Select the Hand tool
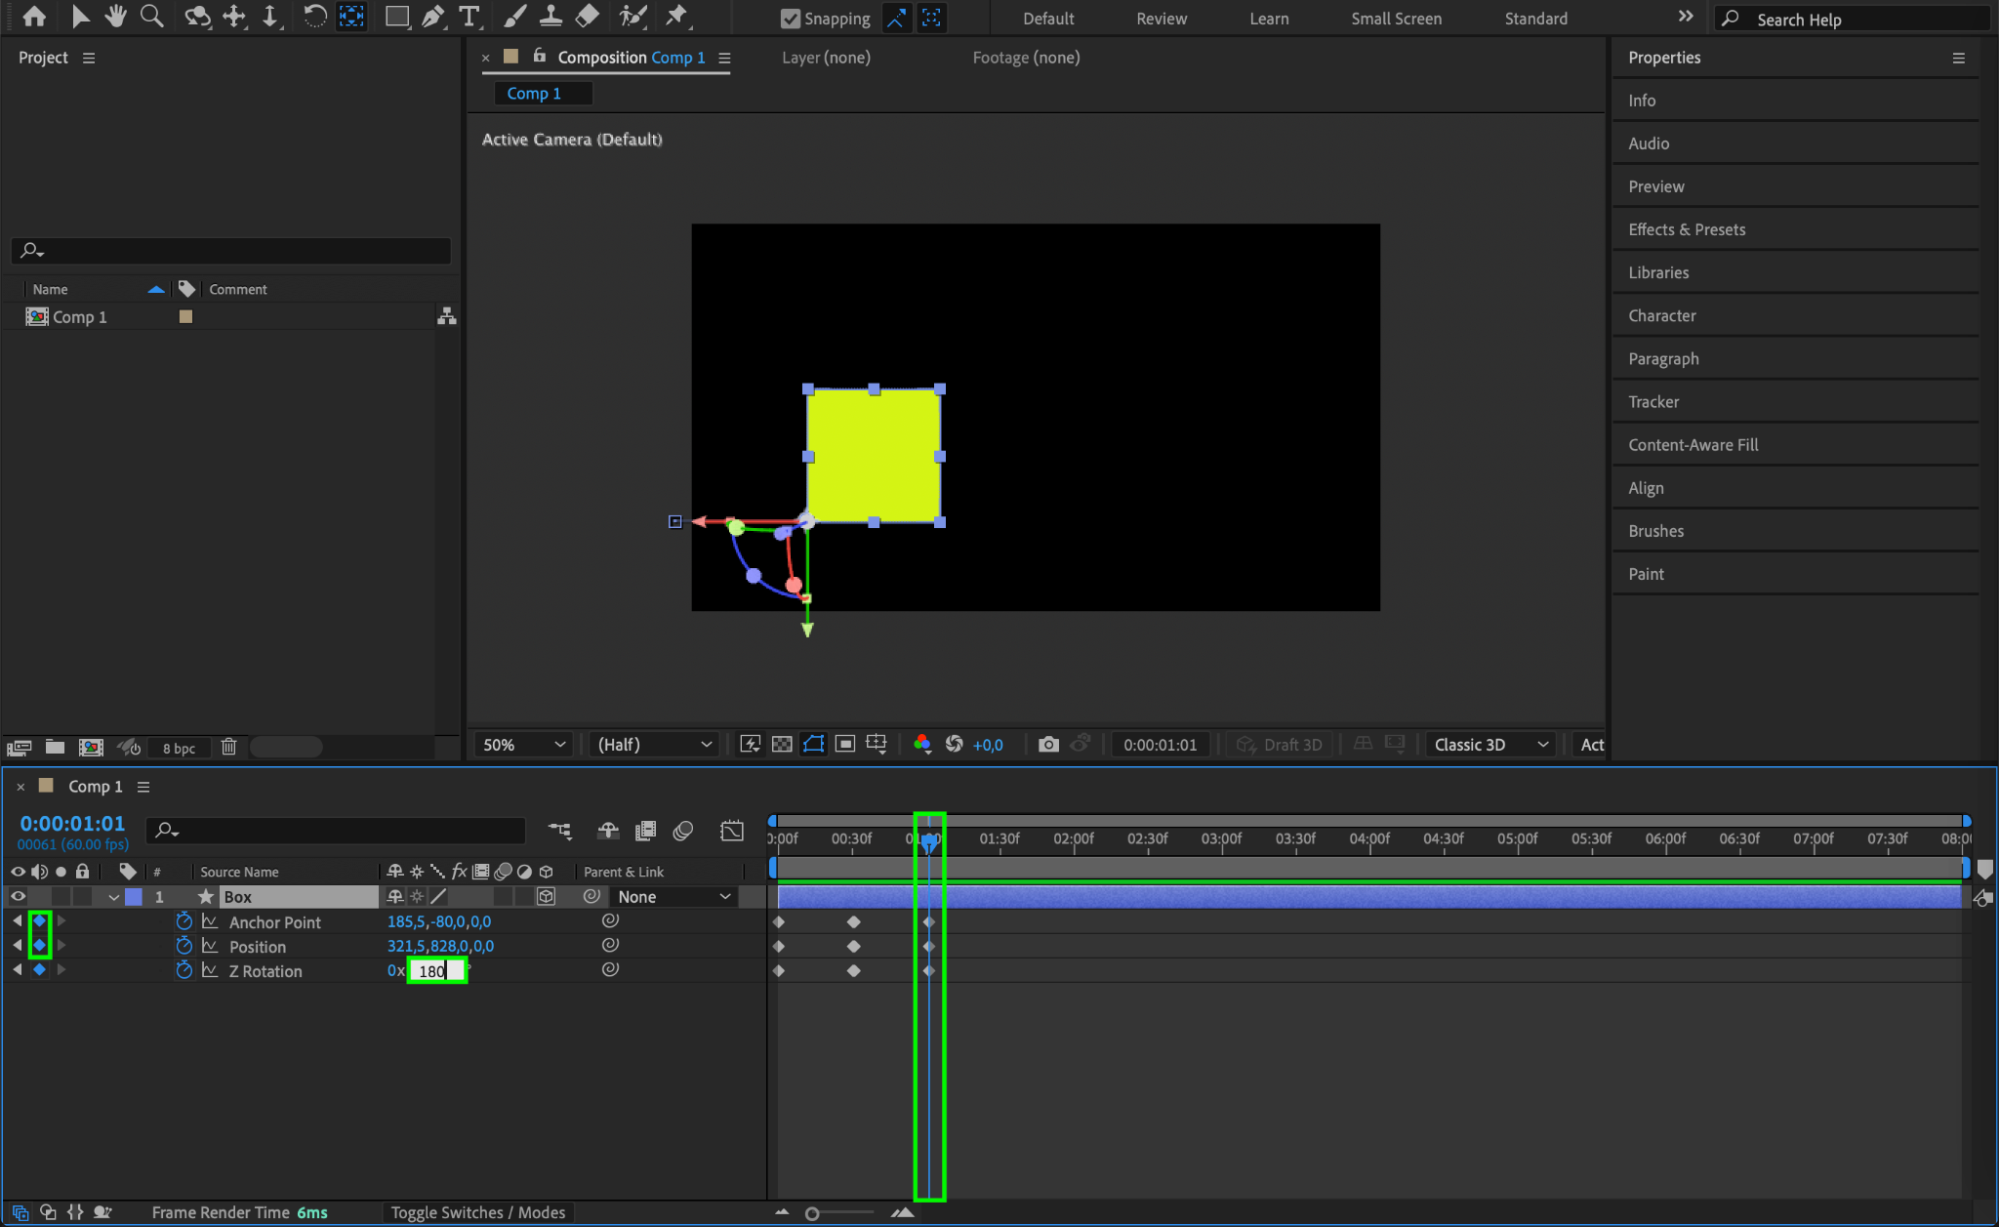 [116, 17]
